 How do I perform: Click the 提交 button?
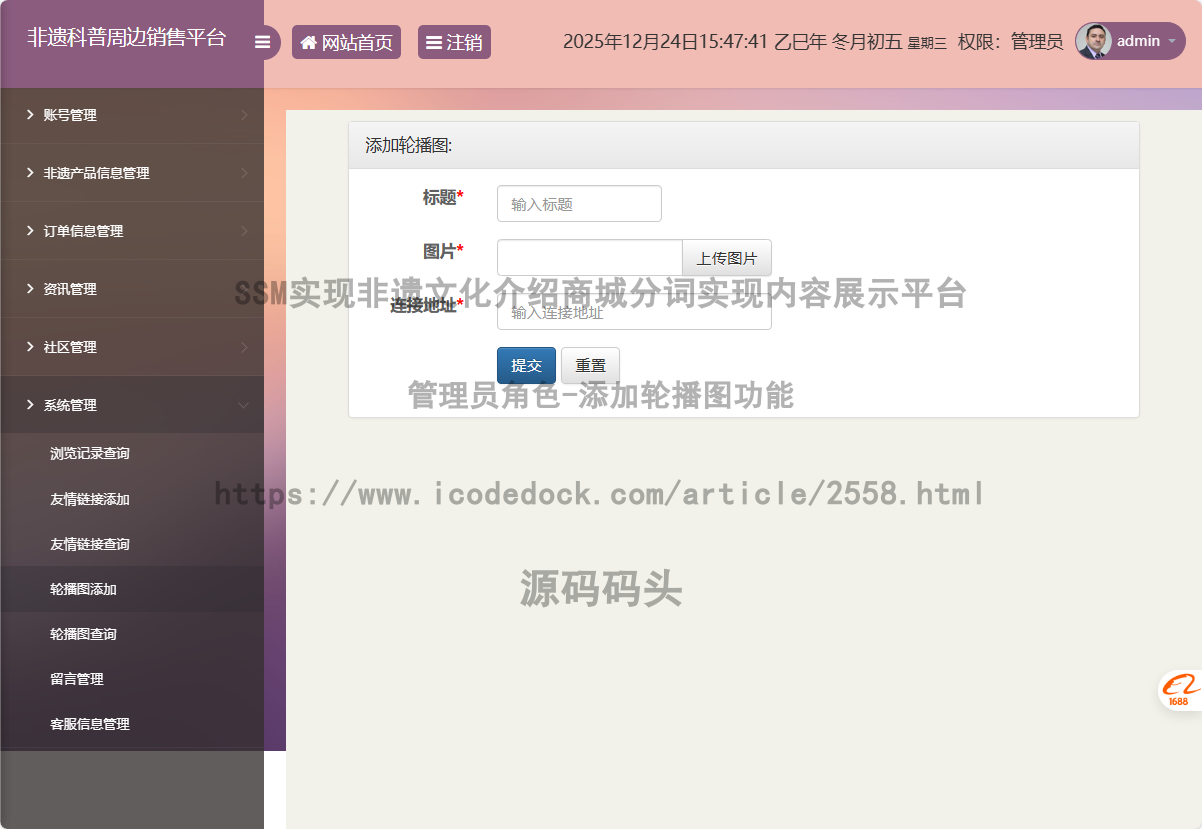click(526, 365)
